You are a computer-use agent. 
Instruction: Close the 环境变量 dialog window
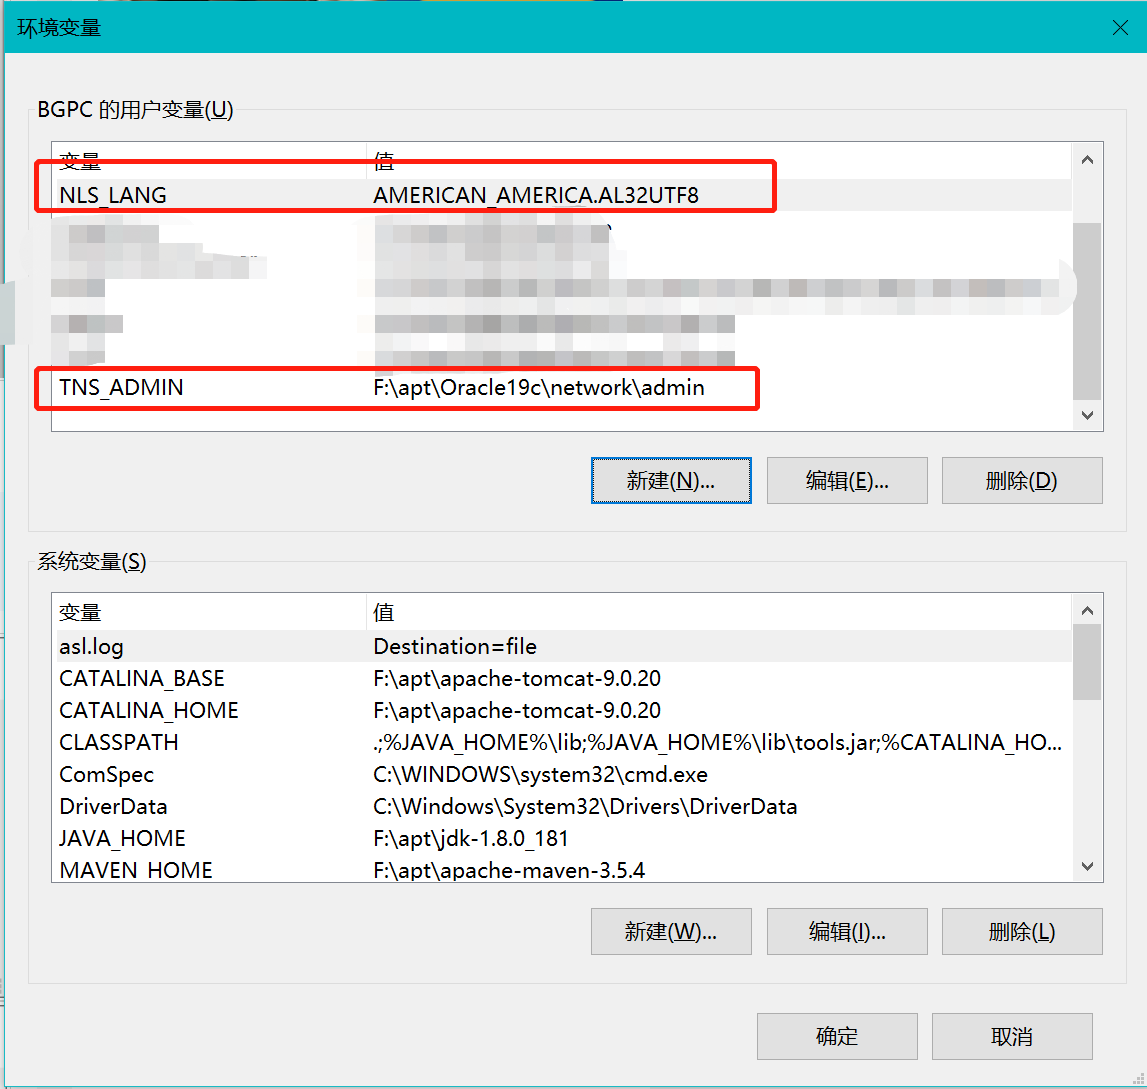1120,28
